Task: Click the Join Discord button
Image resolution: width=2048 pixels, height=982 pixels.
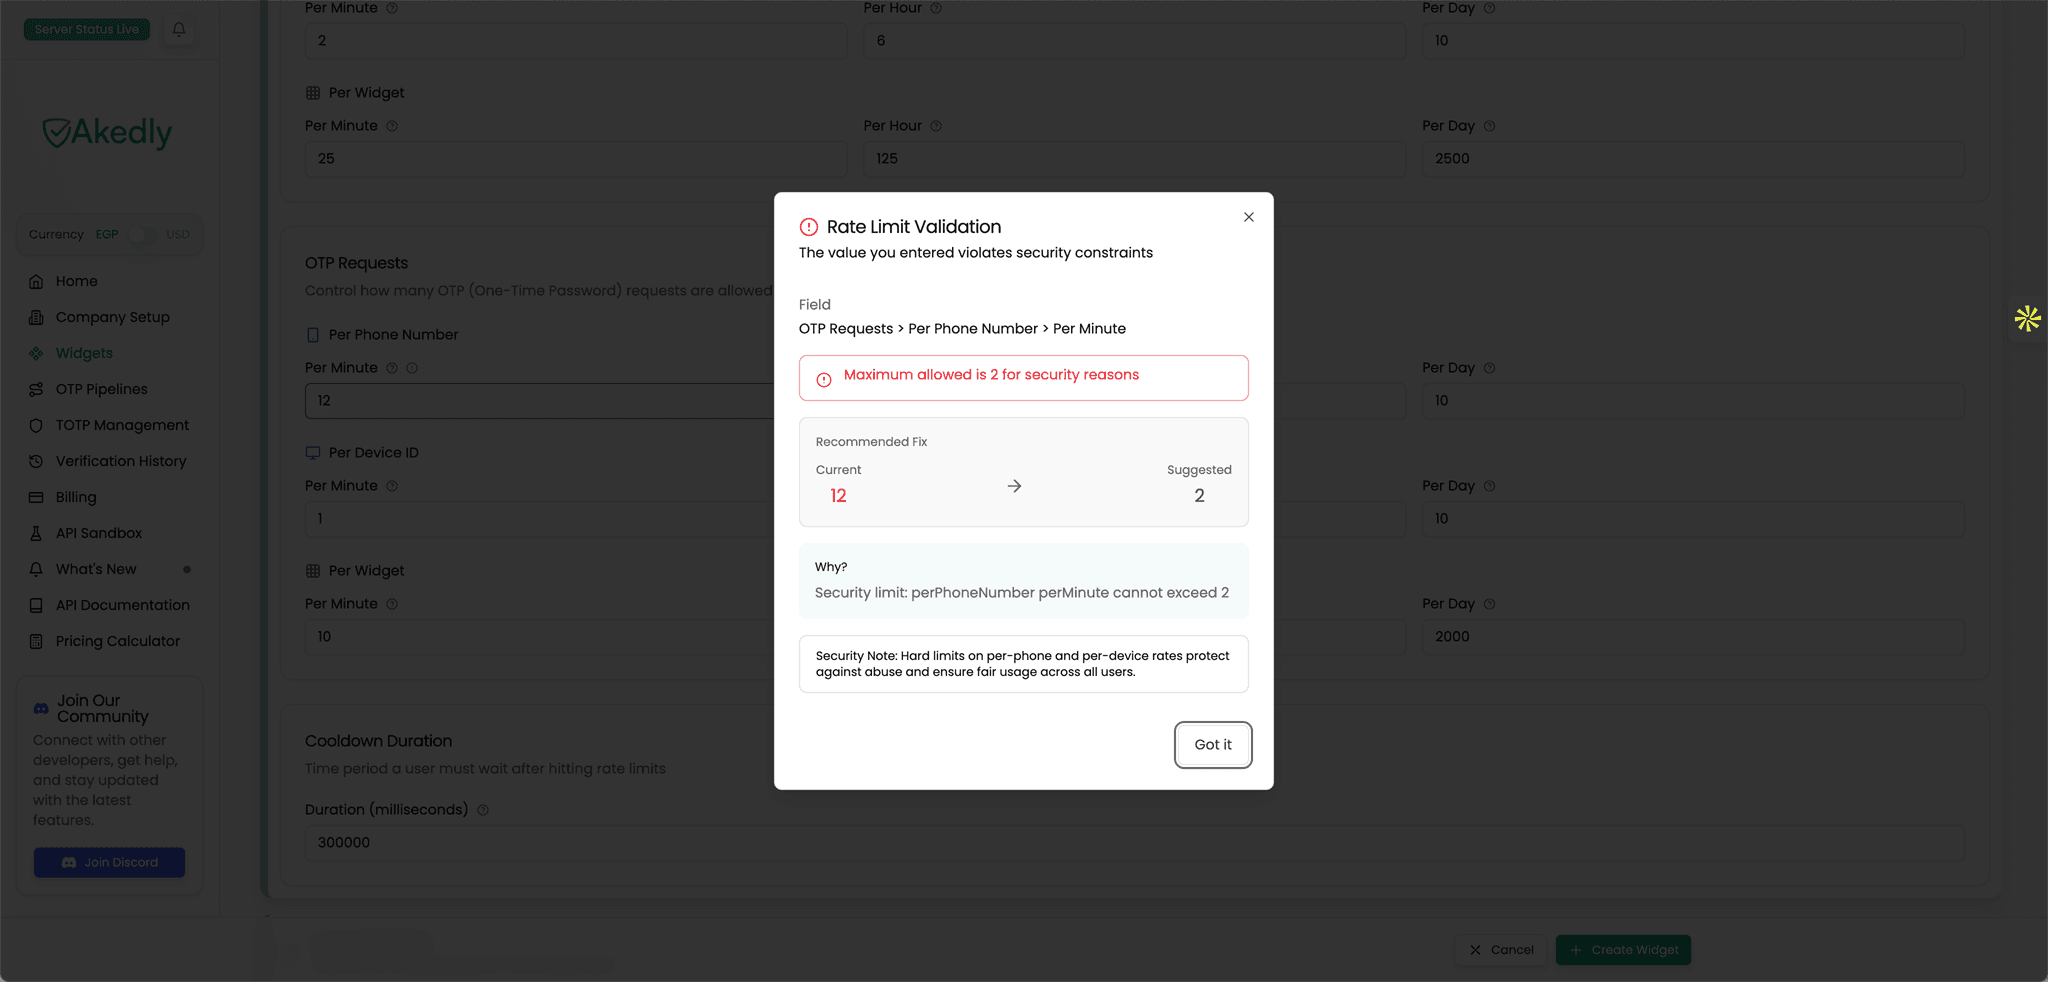Action: pos(109,863)
